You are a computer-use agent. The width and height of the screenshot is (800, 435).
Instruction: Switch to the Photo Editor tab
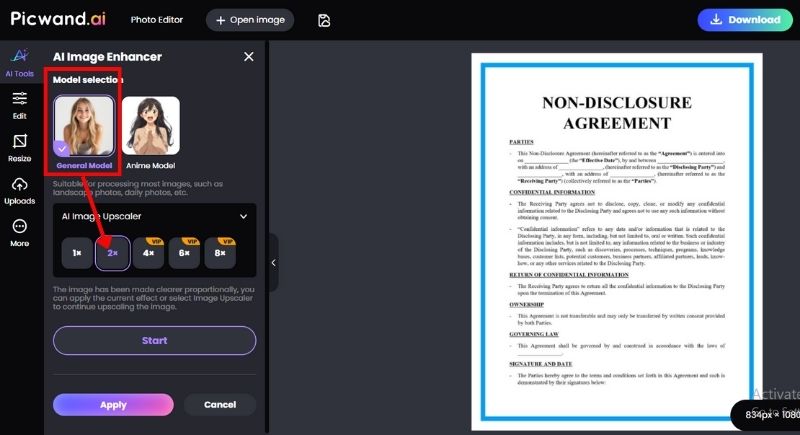tap(157, 20)
